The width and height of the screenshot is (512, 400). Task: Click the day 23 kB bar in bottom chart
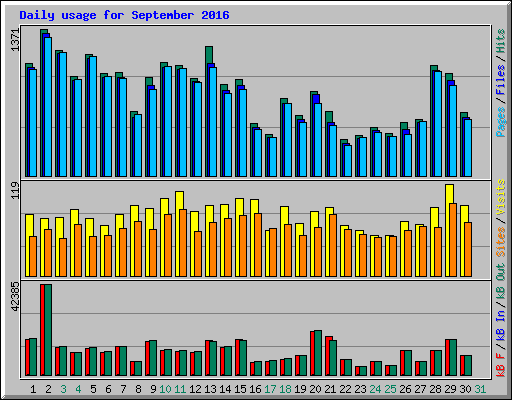(363, 371)
